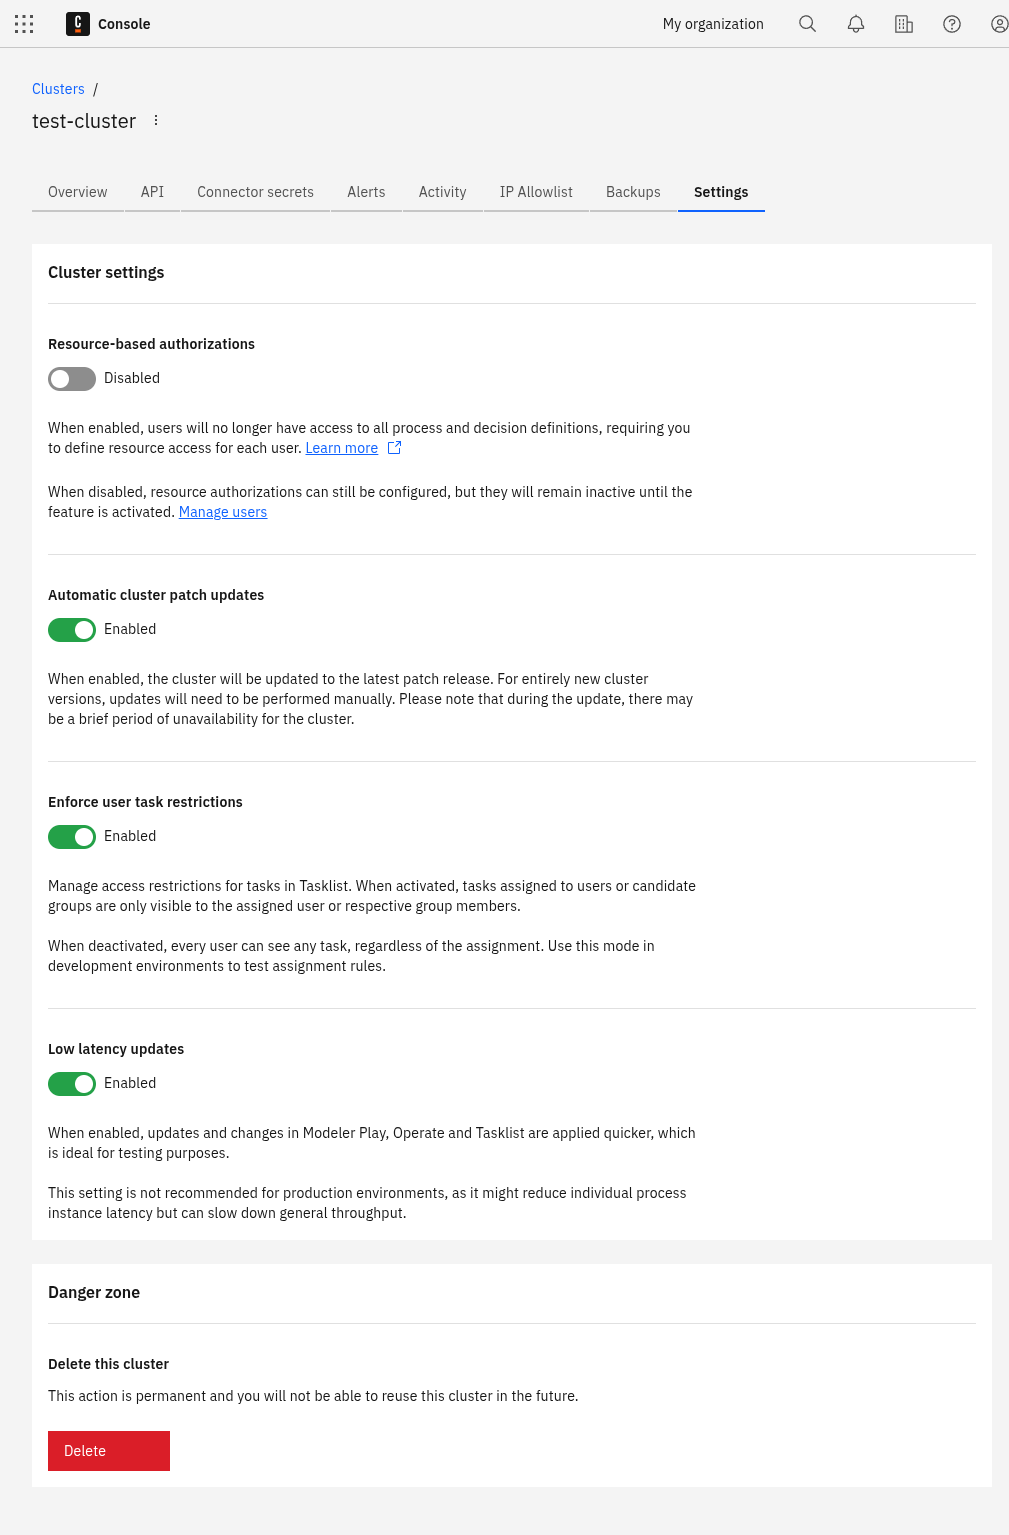Expand the test-cluster options menu
Screen dimensions: 1009x1535
point(156,120)
